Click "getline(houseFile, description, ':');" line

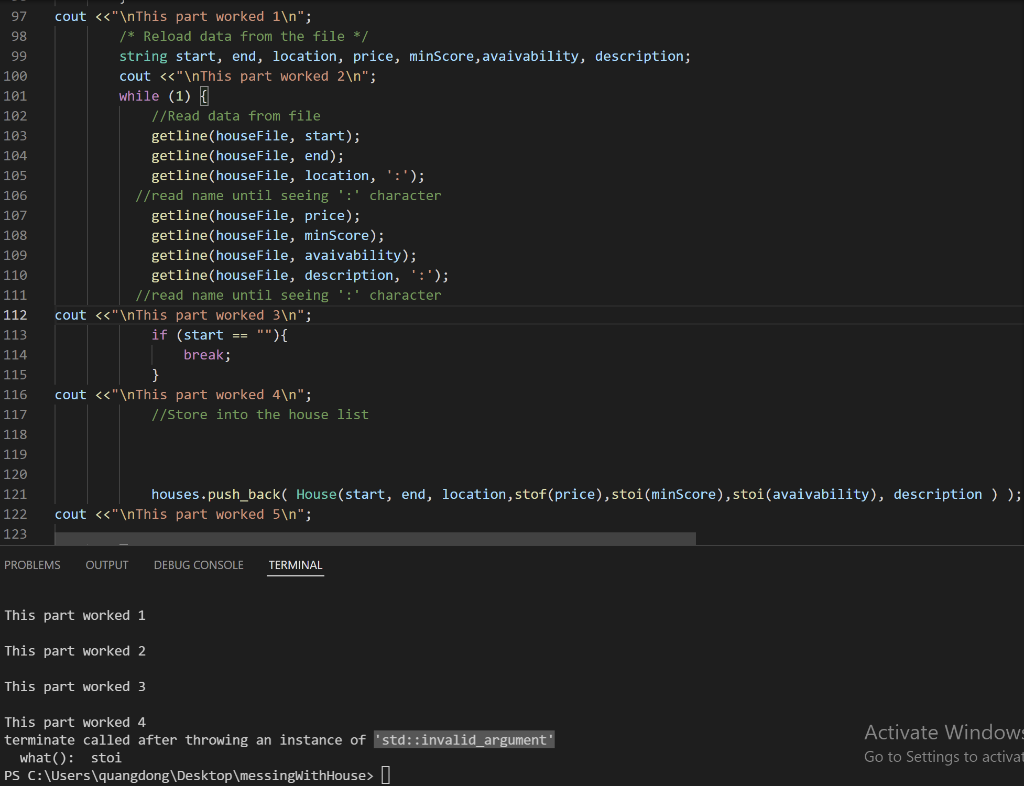(300, 275)
